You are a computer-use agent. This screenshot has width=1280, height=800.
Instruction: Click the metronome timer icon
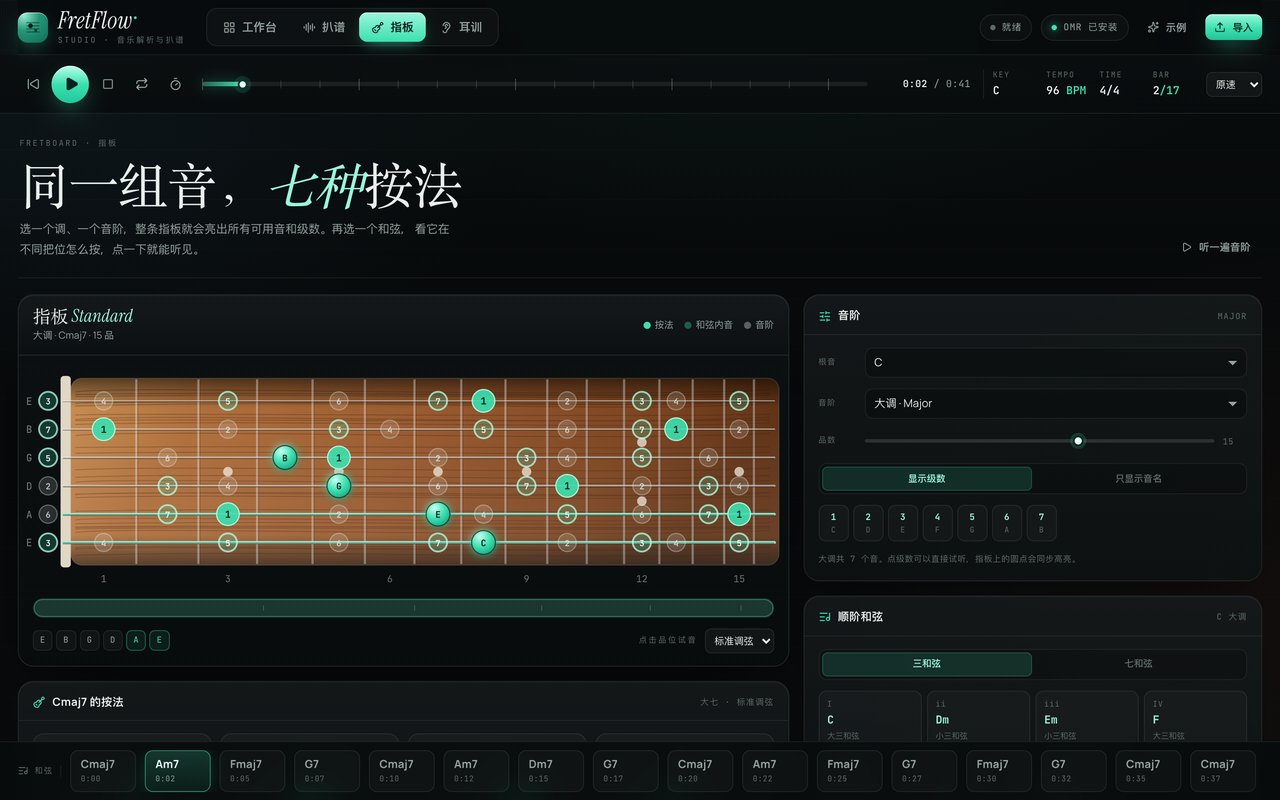(x=176, y=84)
